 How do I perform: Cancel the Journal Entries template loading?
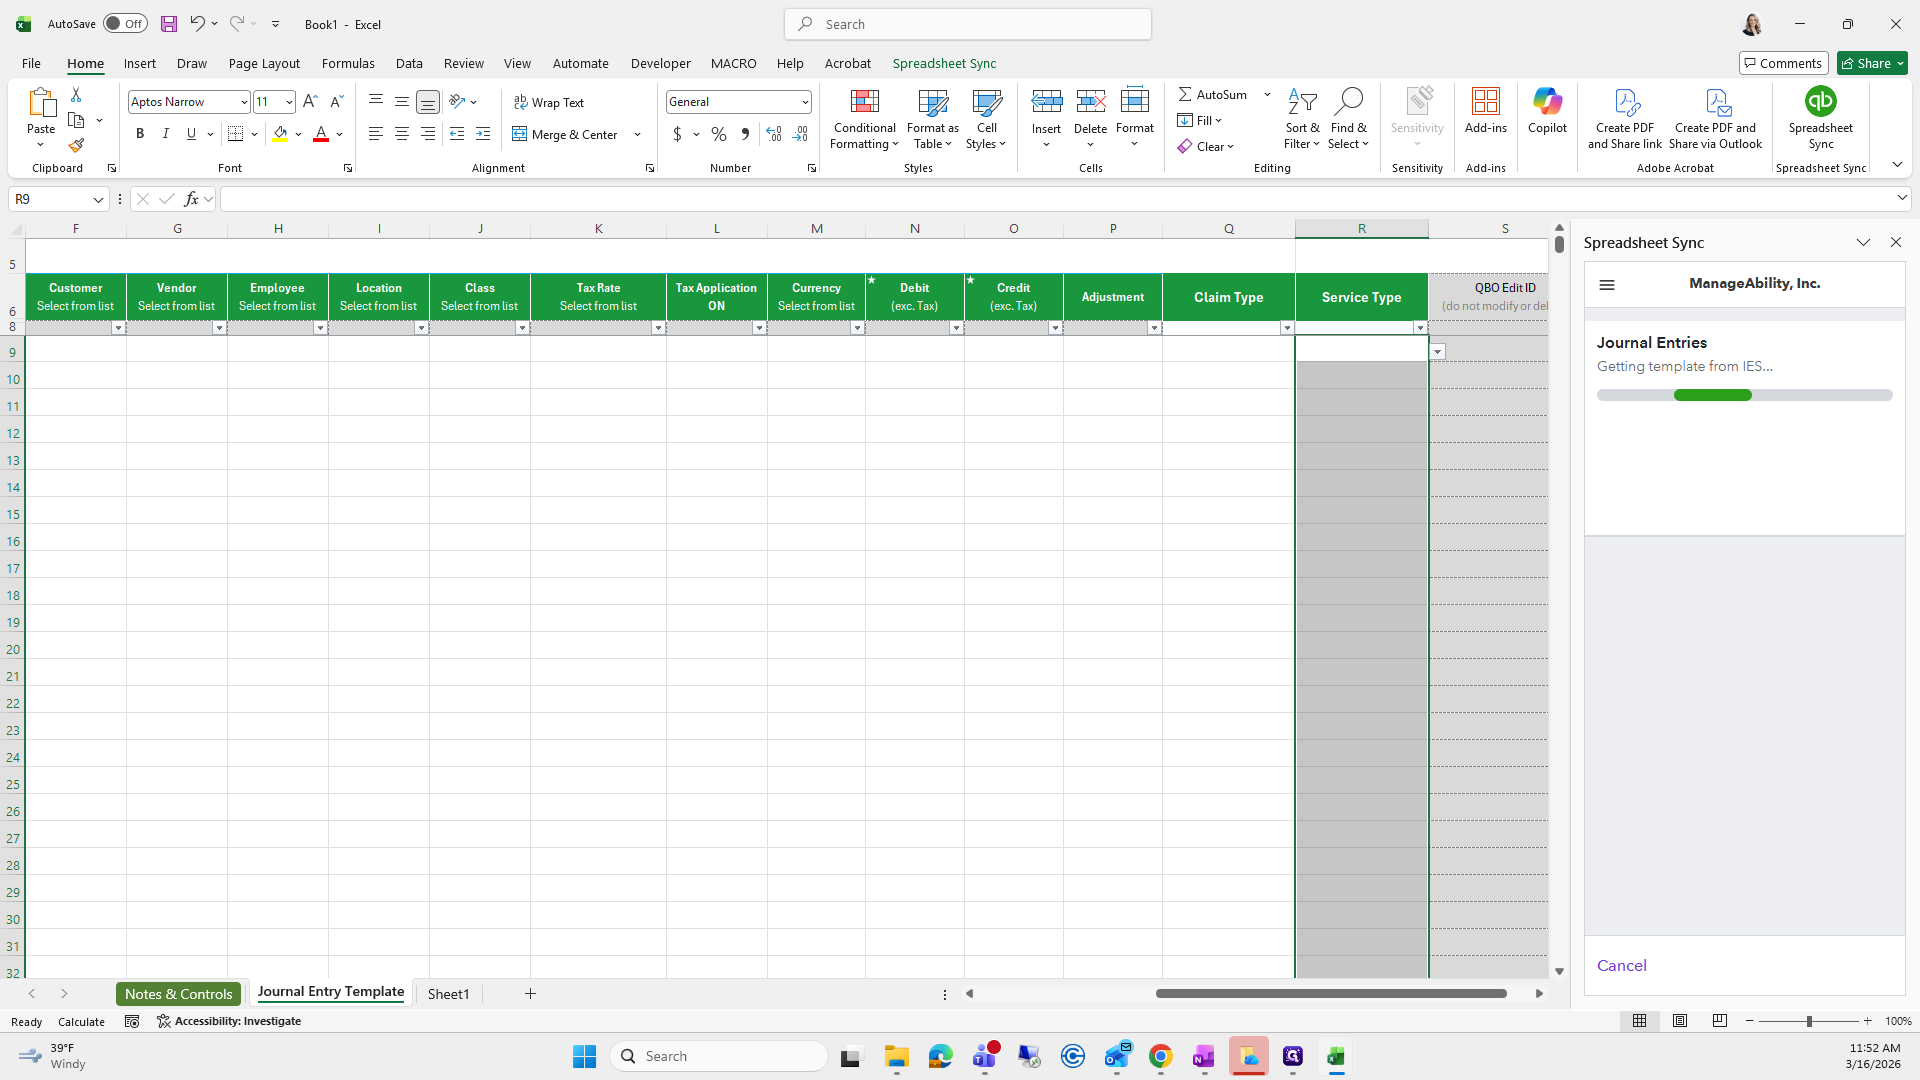(x=1621, y=965)
